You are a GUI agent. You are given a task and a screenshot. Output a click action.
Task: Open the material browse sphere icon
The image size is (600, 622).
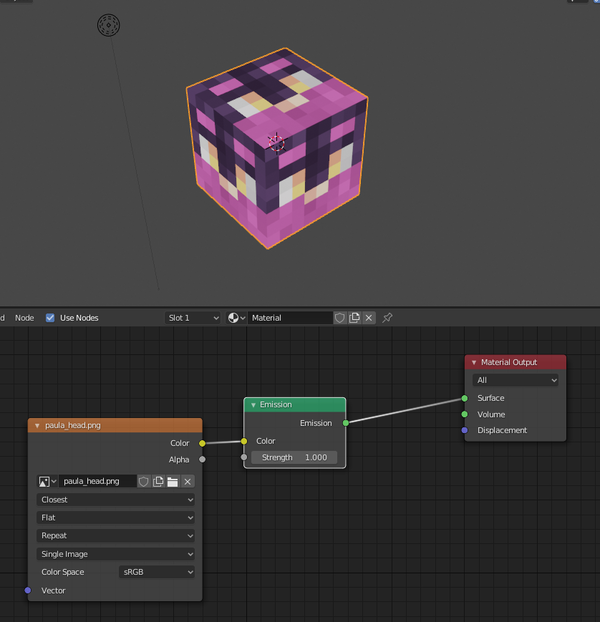click(x=236, y=318)
